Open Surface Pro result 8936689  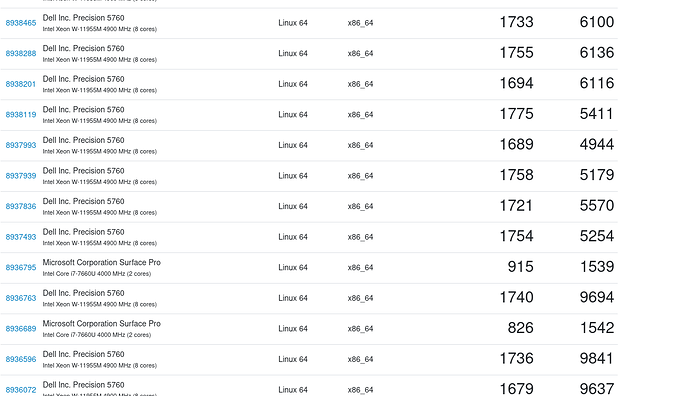pyautogui.click(x=21, y=329)
